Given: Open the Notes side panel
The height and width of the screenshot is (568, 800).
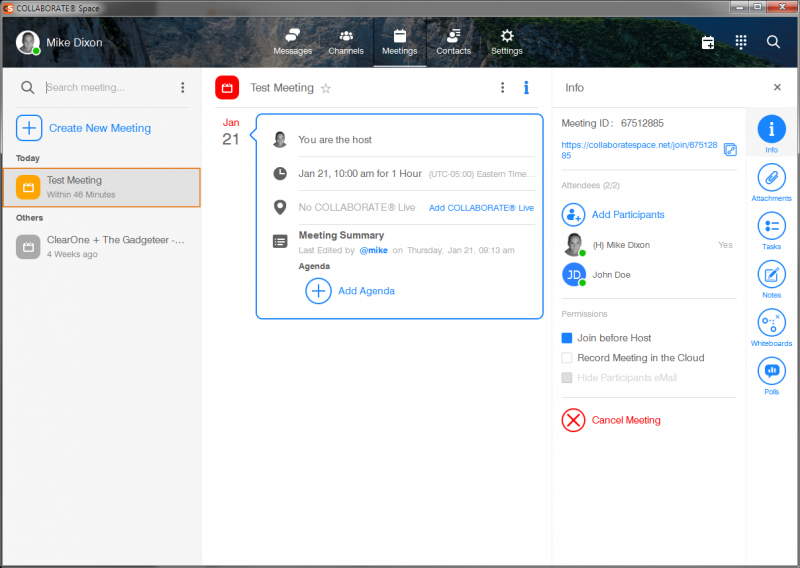Looking at the screenshot, I should coord(771,279).
